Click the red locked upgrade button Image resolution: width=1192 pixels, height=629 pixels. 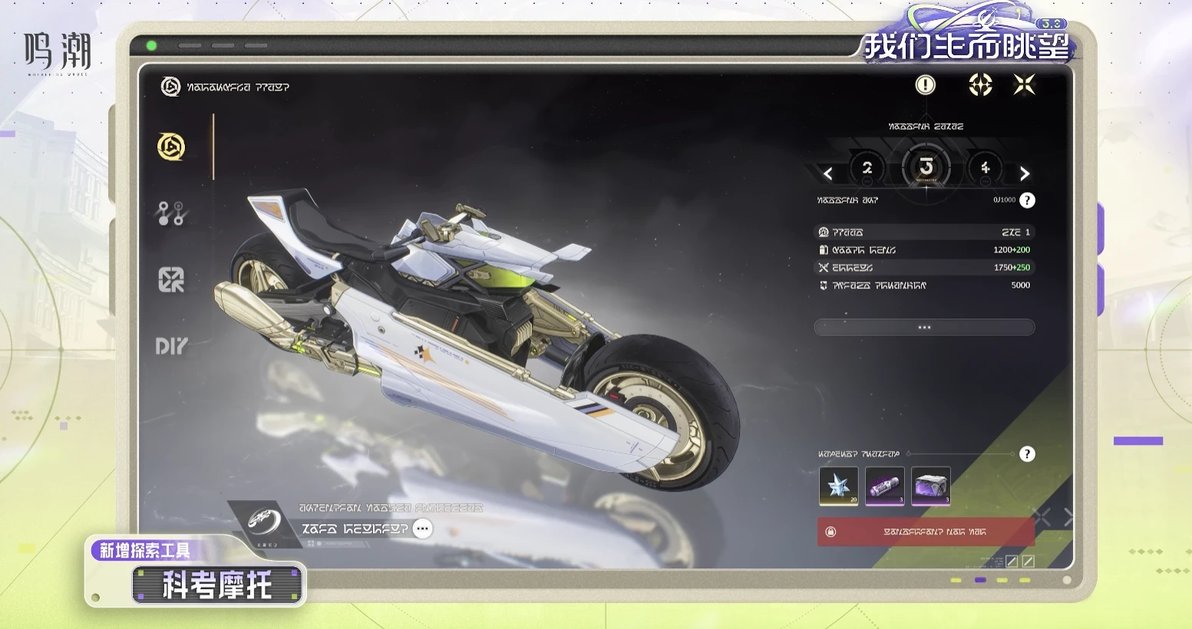(x=926, y=532)
